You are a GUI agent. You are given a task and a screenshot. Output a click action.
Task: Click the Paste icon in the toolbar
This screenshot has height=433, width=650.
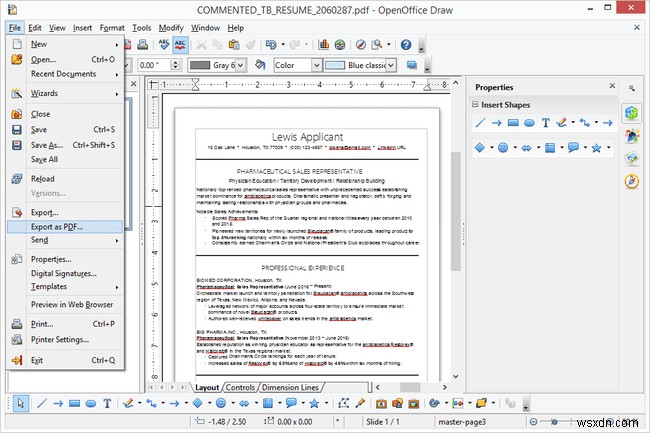tap(234, 45)
